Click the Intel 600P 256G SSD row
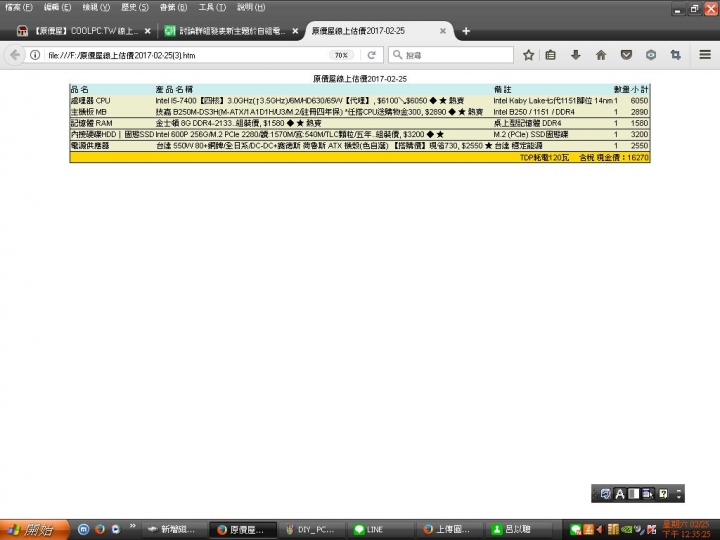 360,134
